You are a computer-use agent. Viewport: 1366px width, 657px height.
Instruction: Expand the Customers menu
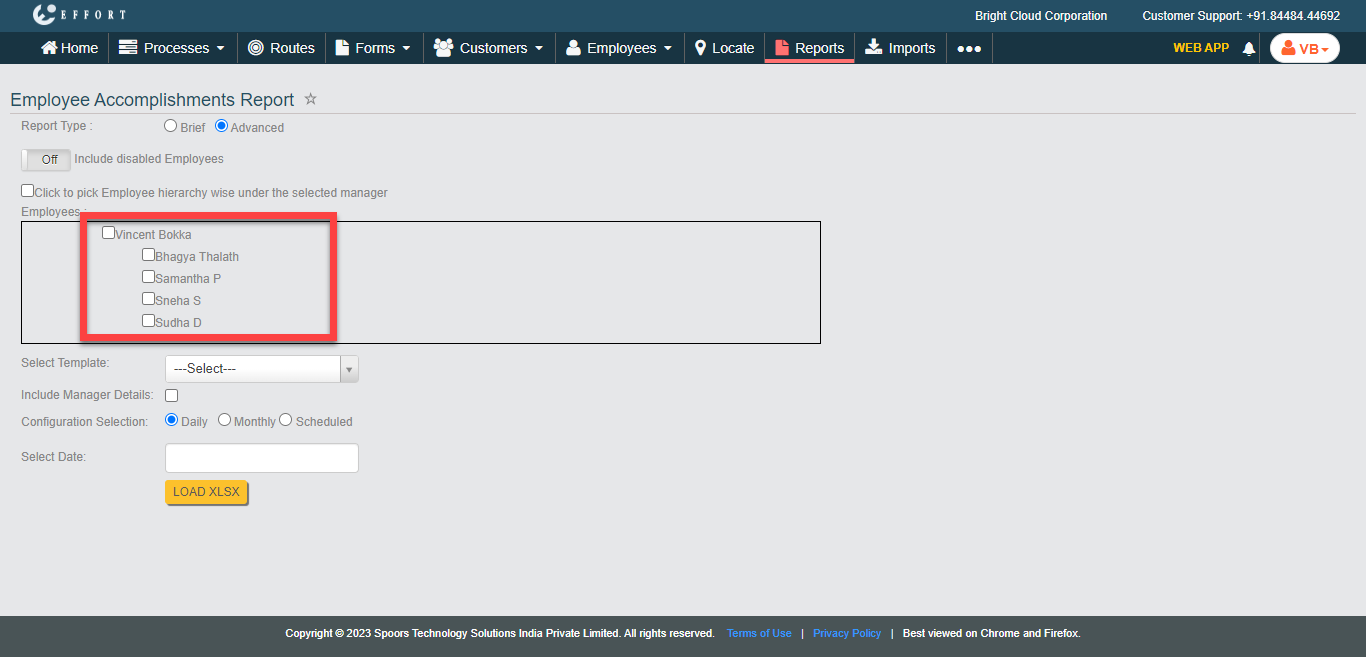coord(489,48)
